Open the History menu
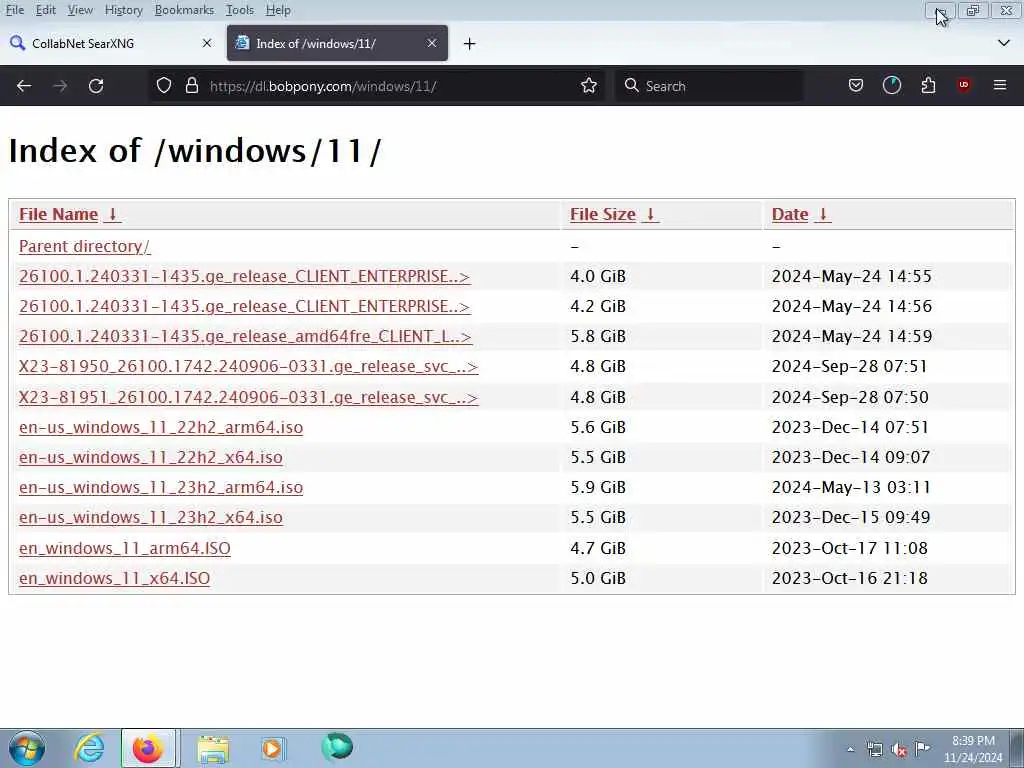The image size is (1024, 768). [x=123, y=10]
